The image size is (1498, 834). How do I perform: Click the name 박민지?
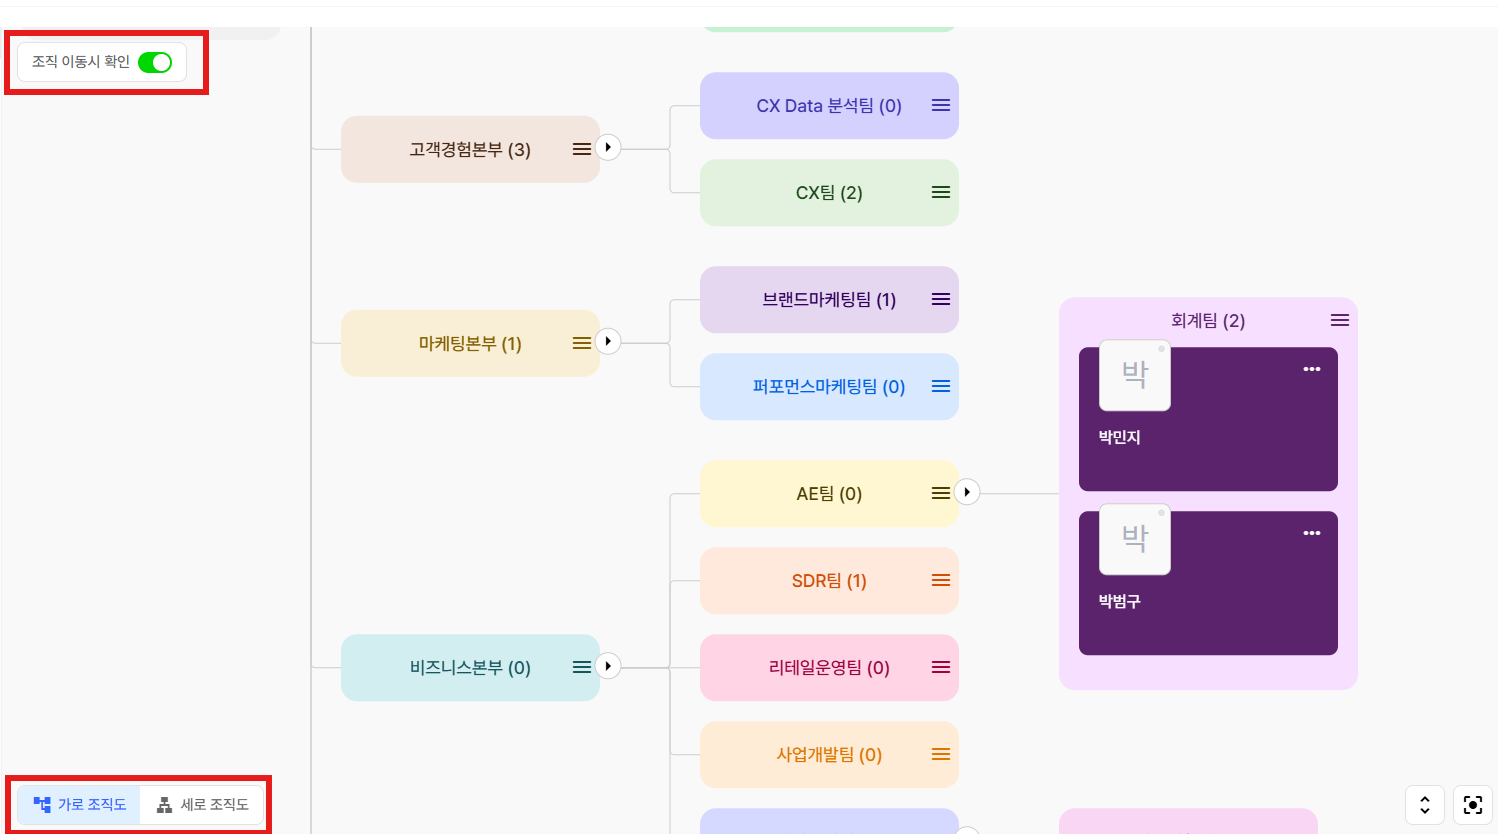[x=1119, y=437]
